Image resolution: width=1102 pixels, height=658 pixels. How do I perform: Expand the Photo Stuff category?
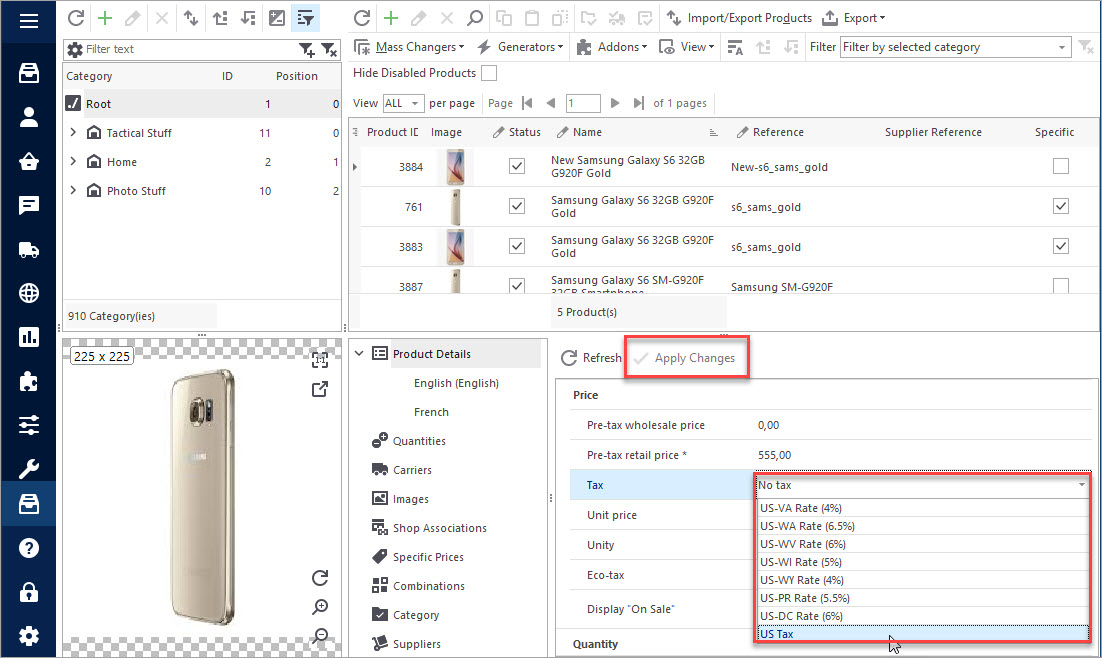[73, 190]
